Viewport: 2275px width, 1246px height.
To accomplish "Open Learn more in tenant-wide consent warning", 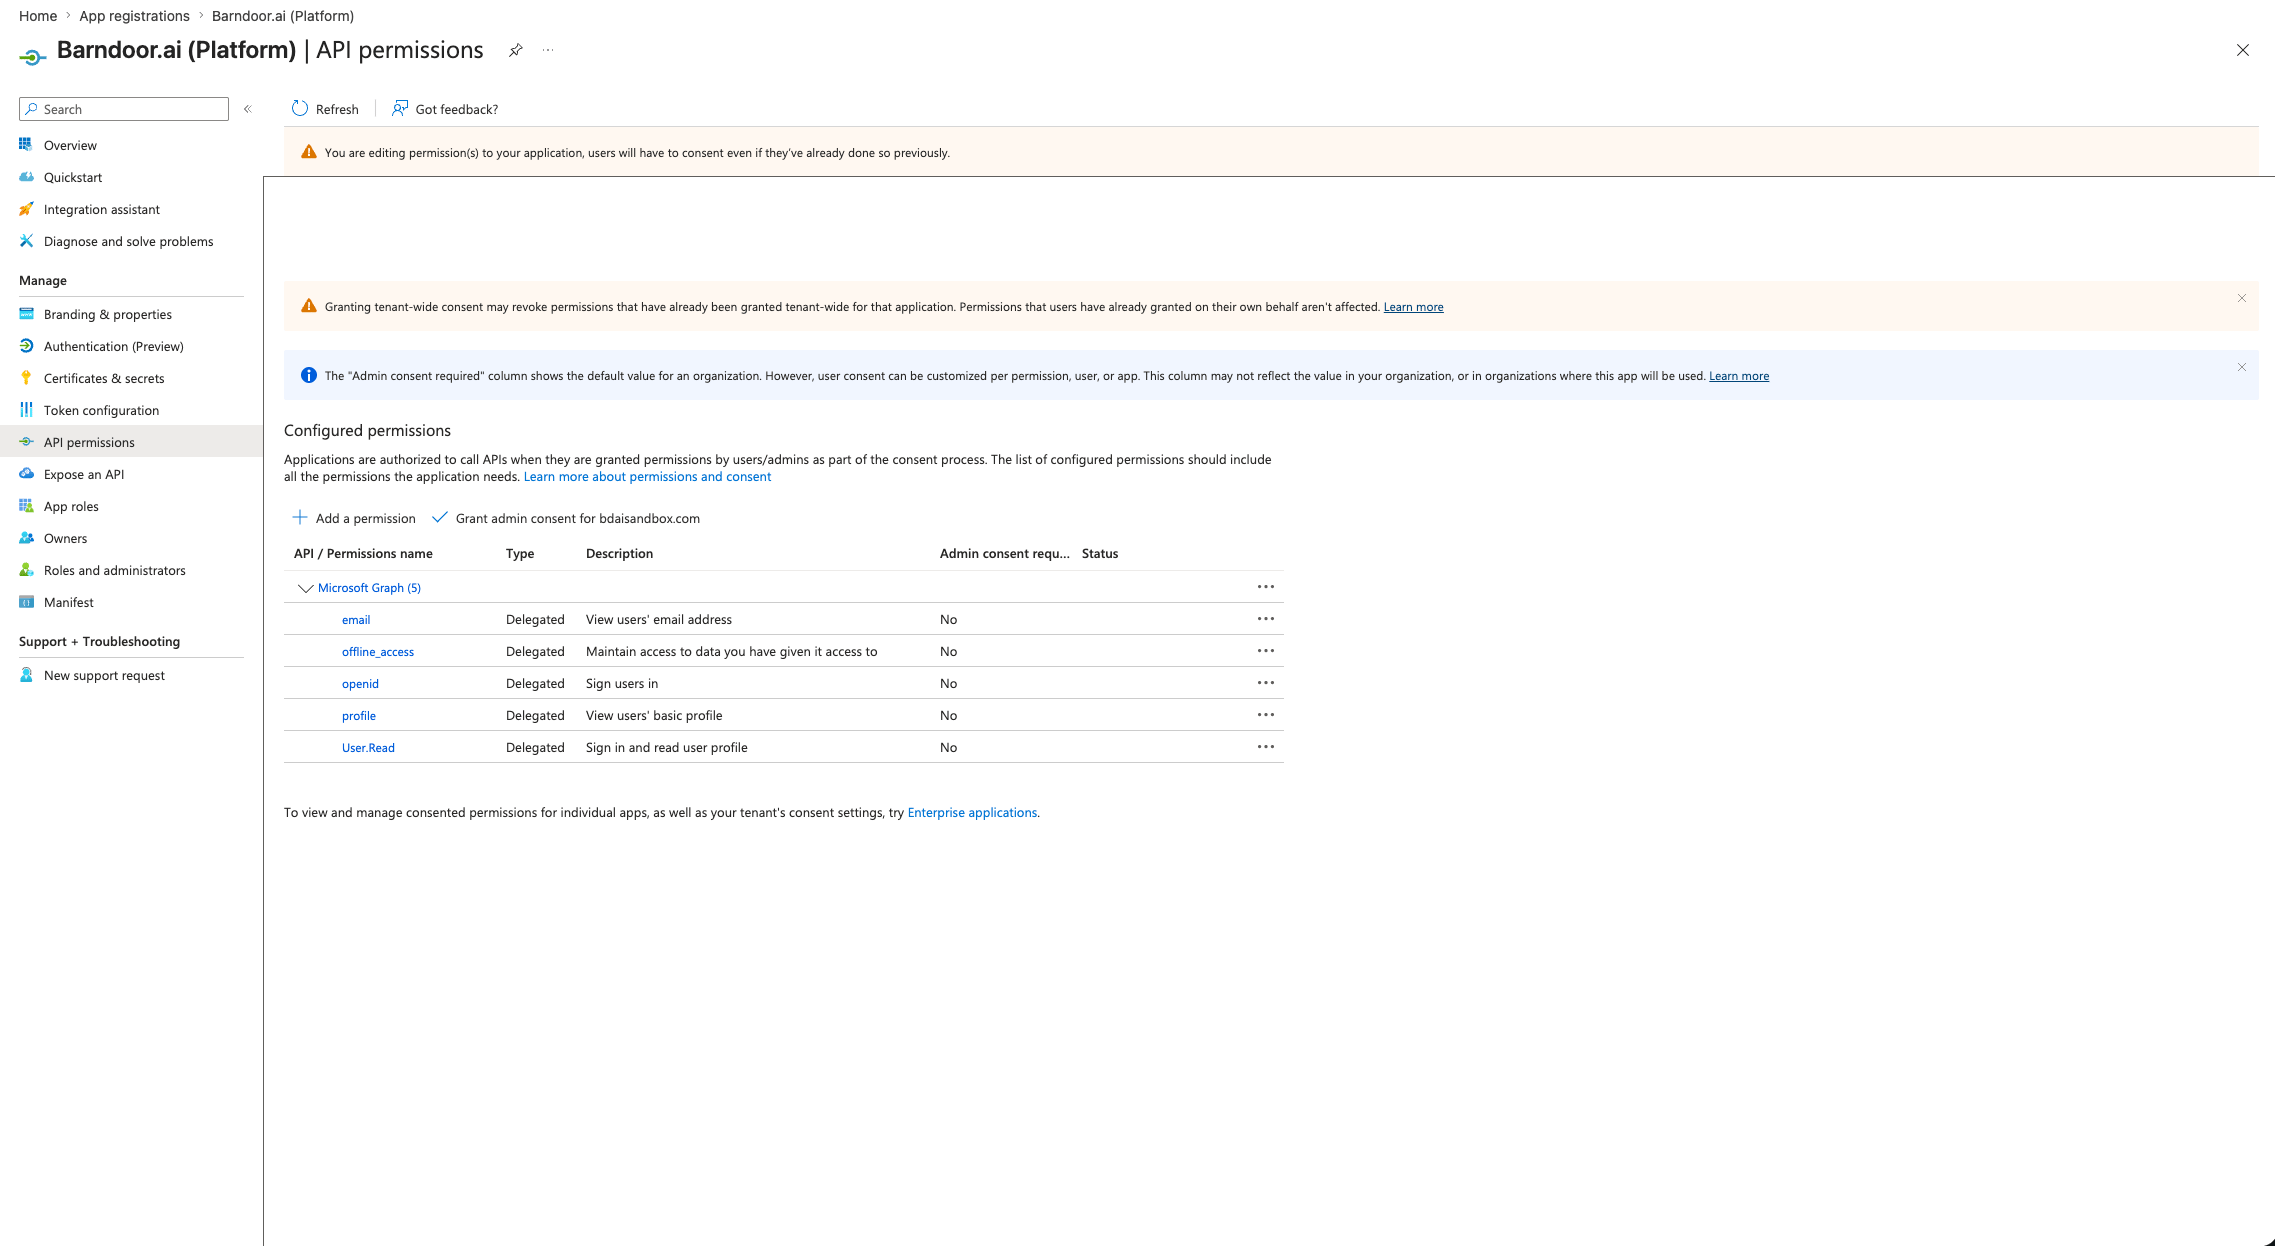I will coord(1413,307).
